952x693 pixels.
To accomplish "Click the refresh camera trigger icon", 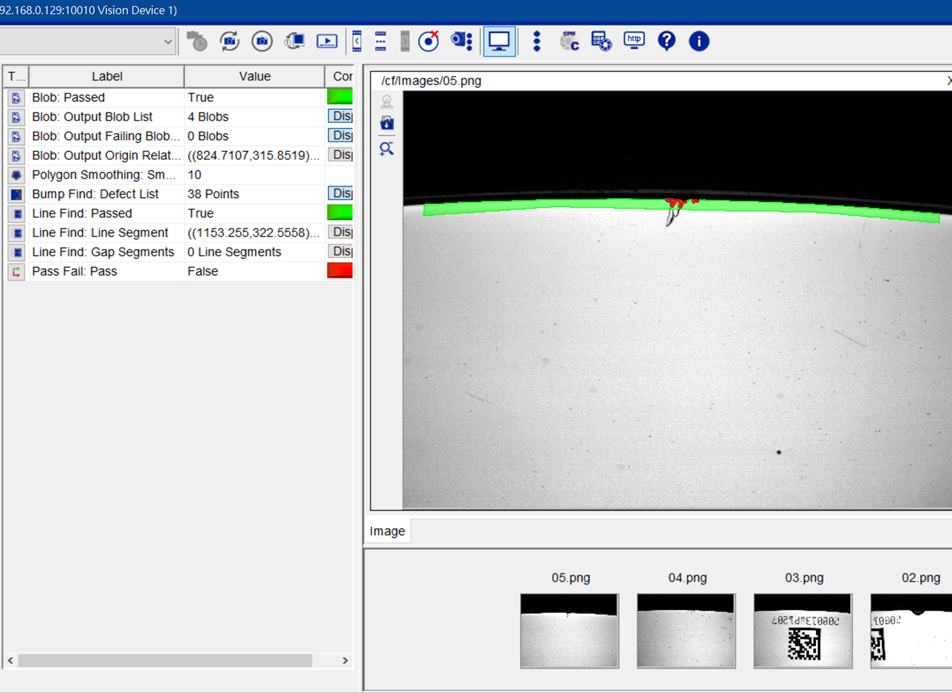I will [230, 41].
